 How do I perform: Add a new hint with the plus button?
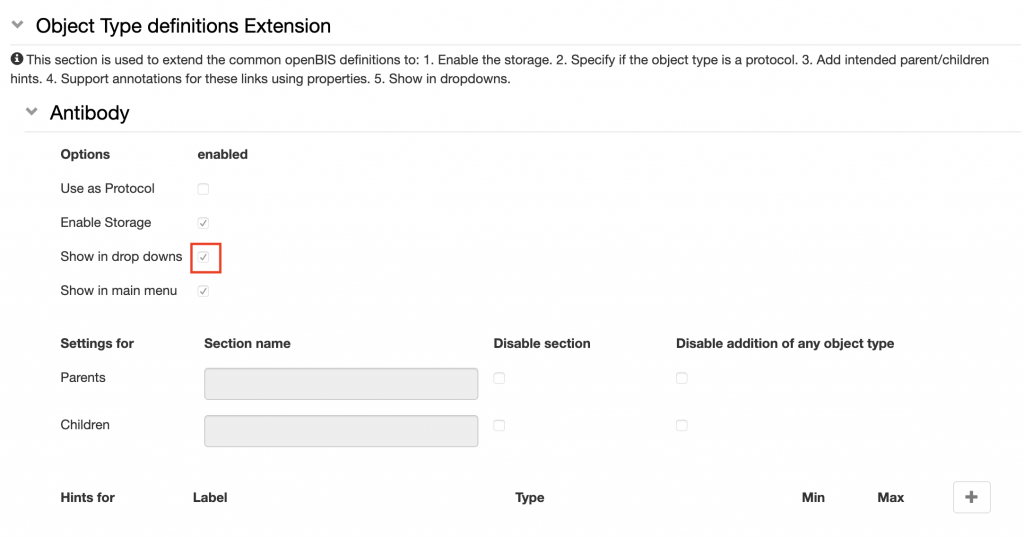pyautogui.click(x=971, y=497)
